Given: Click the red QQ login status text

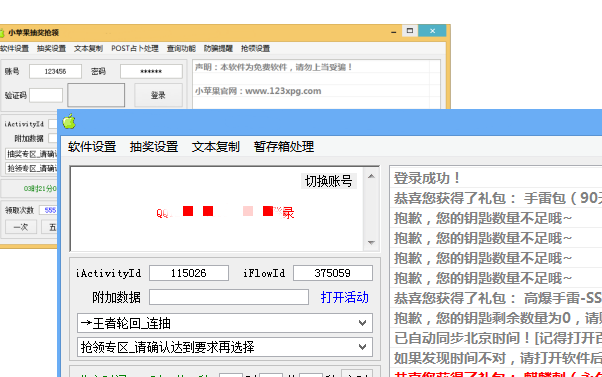Looking at the screenshot, I should [x=225, y=212].
